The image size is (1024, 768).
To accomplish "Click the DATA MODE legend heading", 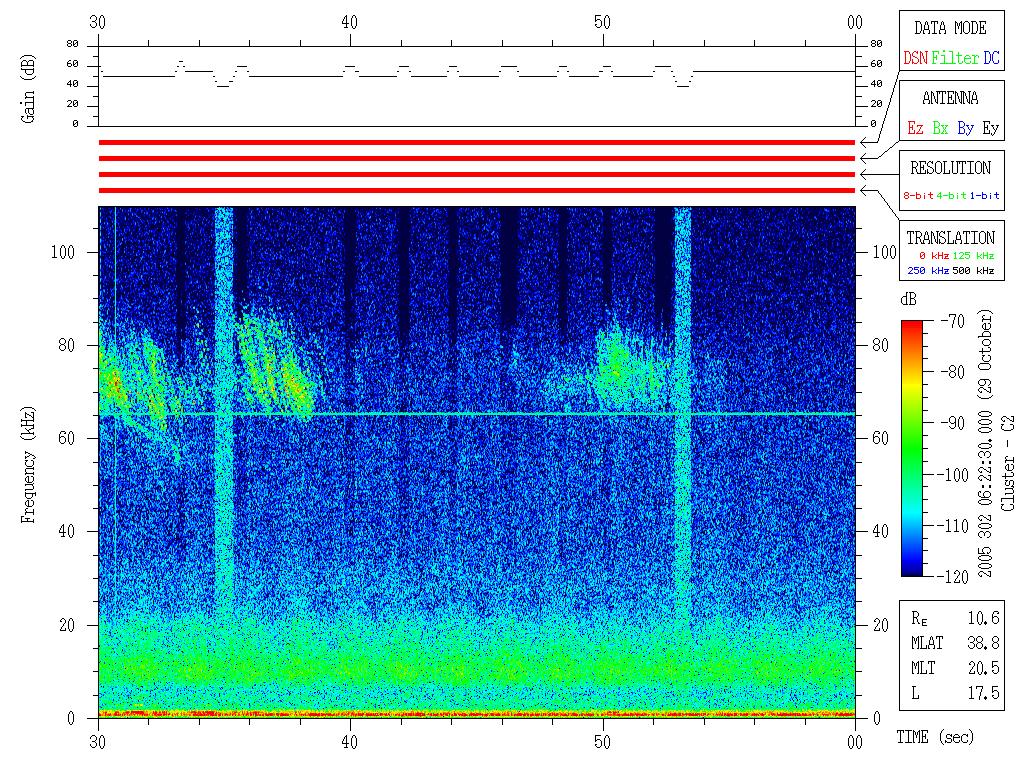I will (950, 28).
